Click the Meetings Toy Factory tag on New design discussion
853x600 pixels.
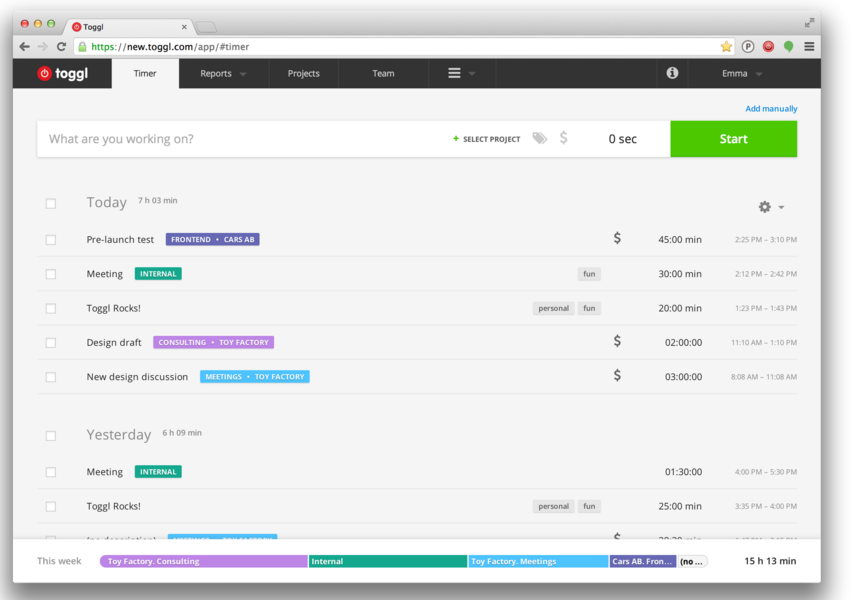coord(255,376)
